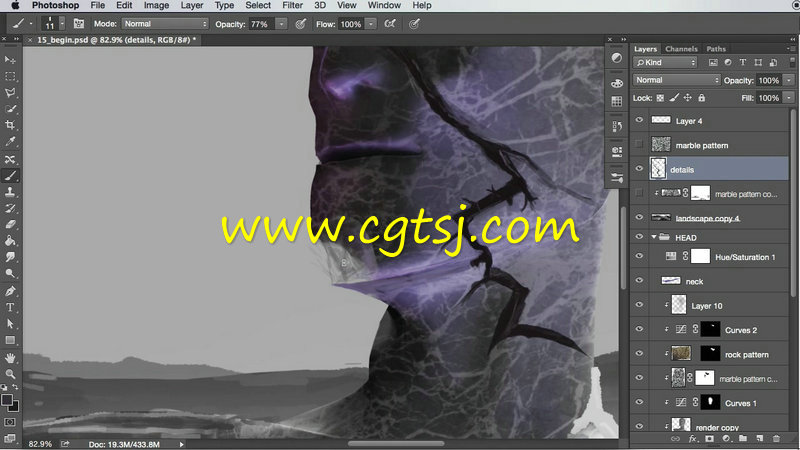
Task: Click the zoom percentage field 82.9%
Action: point(40,444)
